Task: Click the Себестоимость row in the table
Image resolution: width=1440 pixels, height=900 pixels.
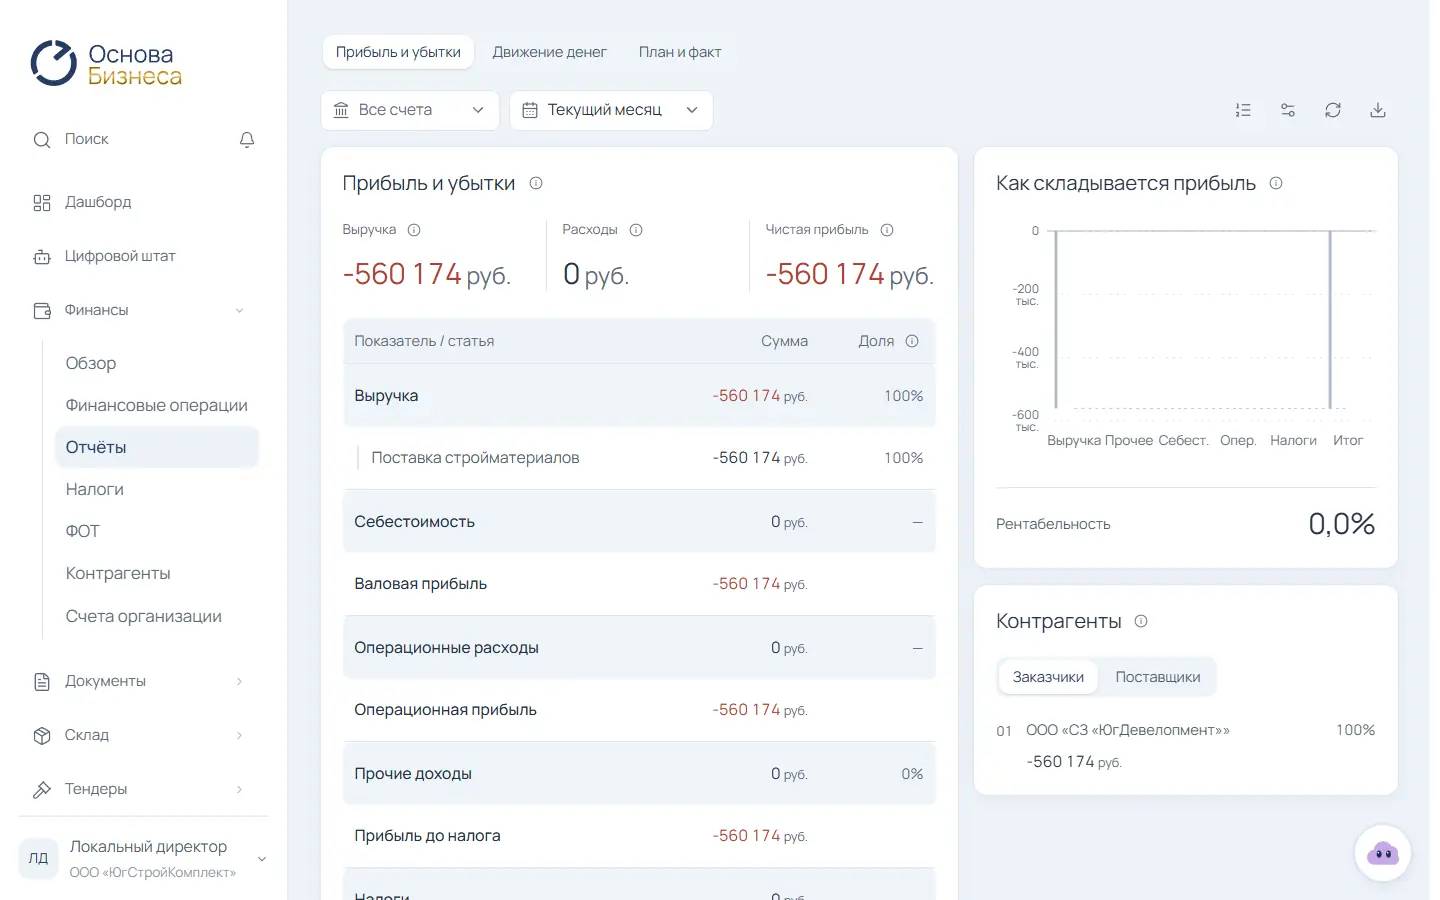Action: click(x=639, y=522)
